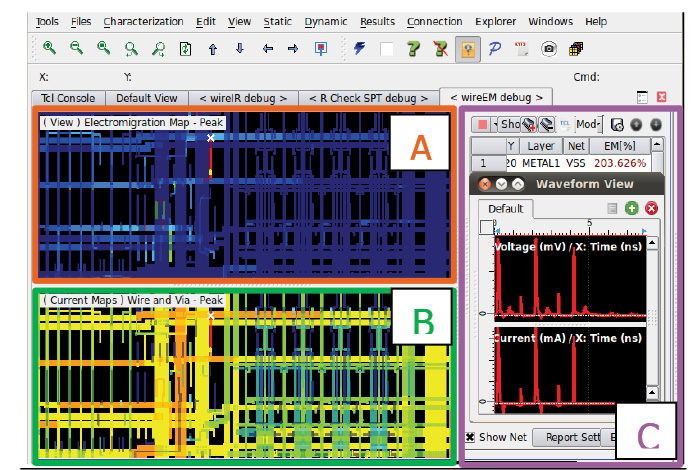Click the Sho button in EM panel
This screenshot has height=470, width=692.
coord(511,124)
